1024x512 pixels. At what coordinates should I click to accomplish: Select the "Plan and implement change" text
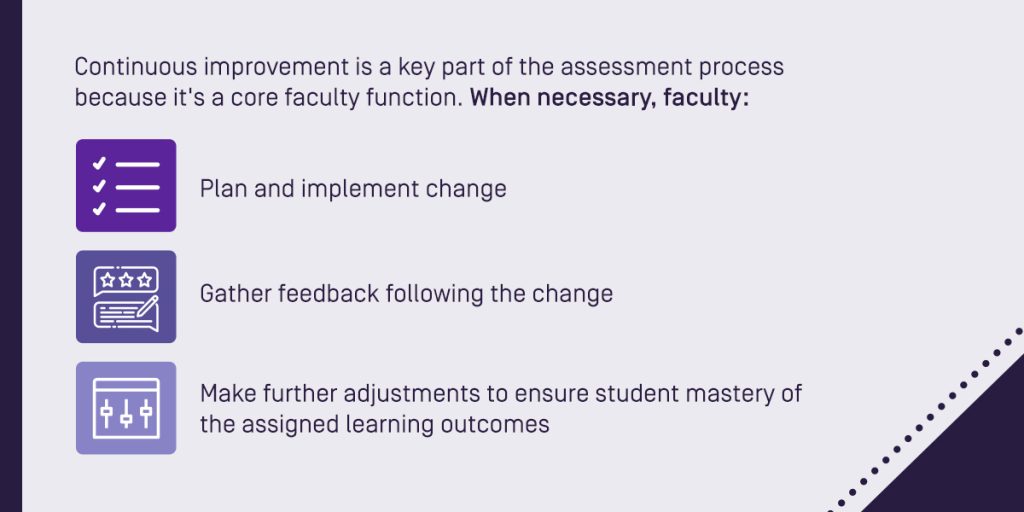click(353, 189)
